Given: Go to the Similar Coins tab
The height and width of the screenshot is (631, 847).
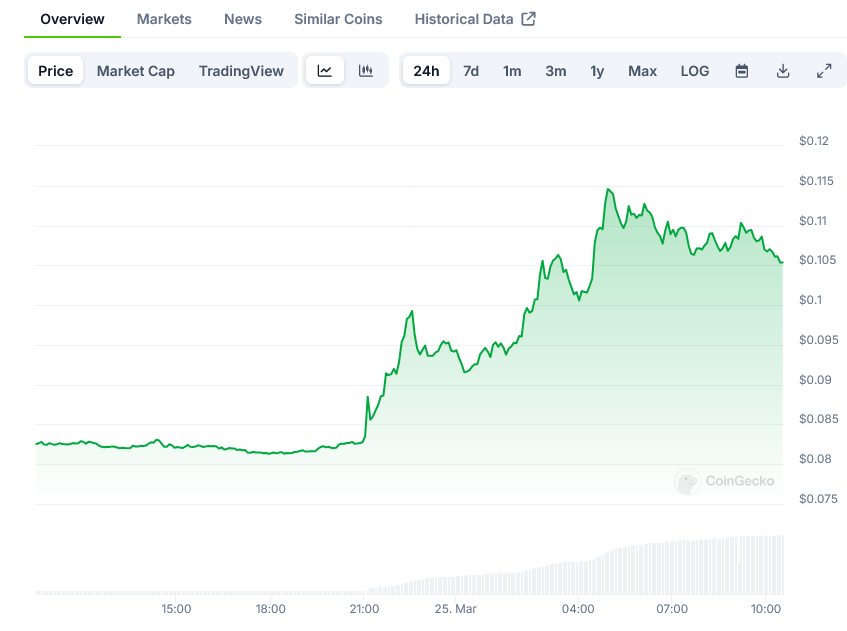Looking at the screenshot, I should [x=338, y=19].
